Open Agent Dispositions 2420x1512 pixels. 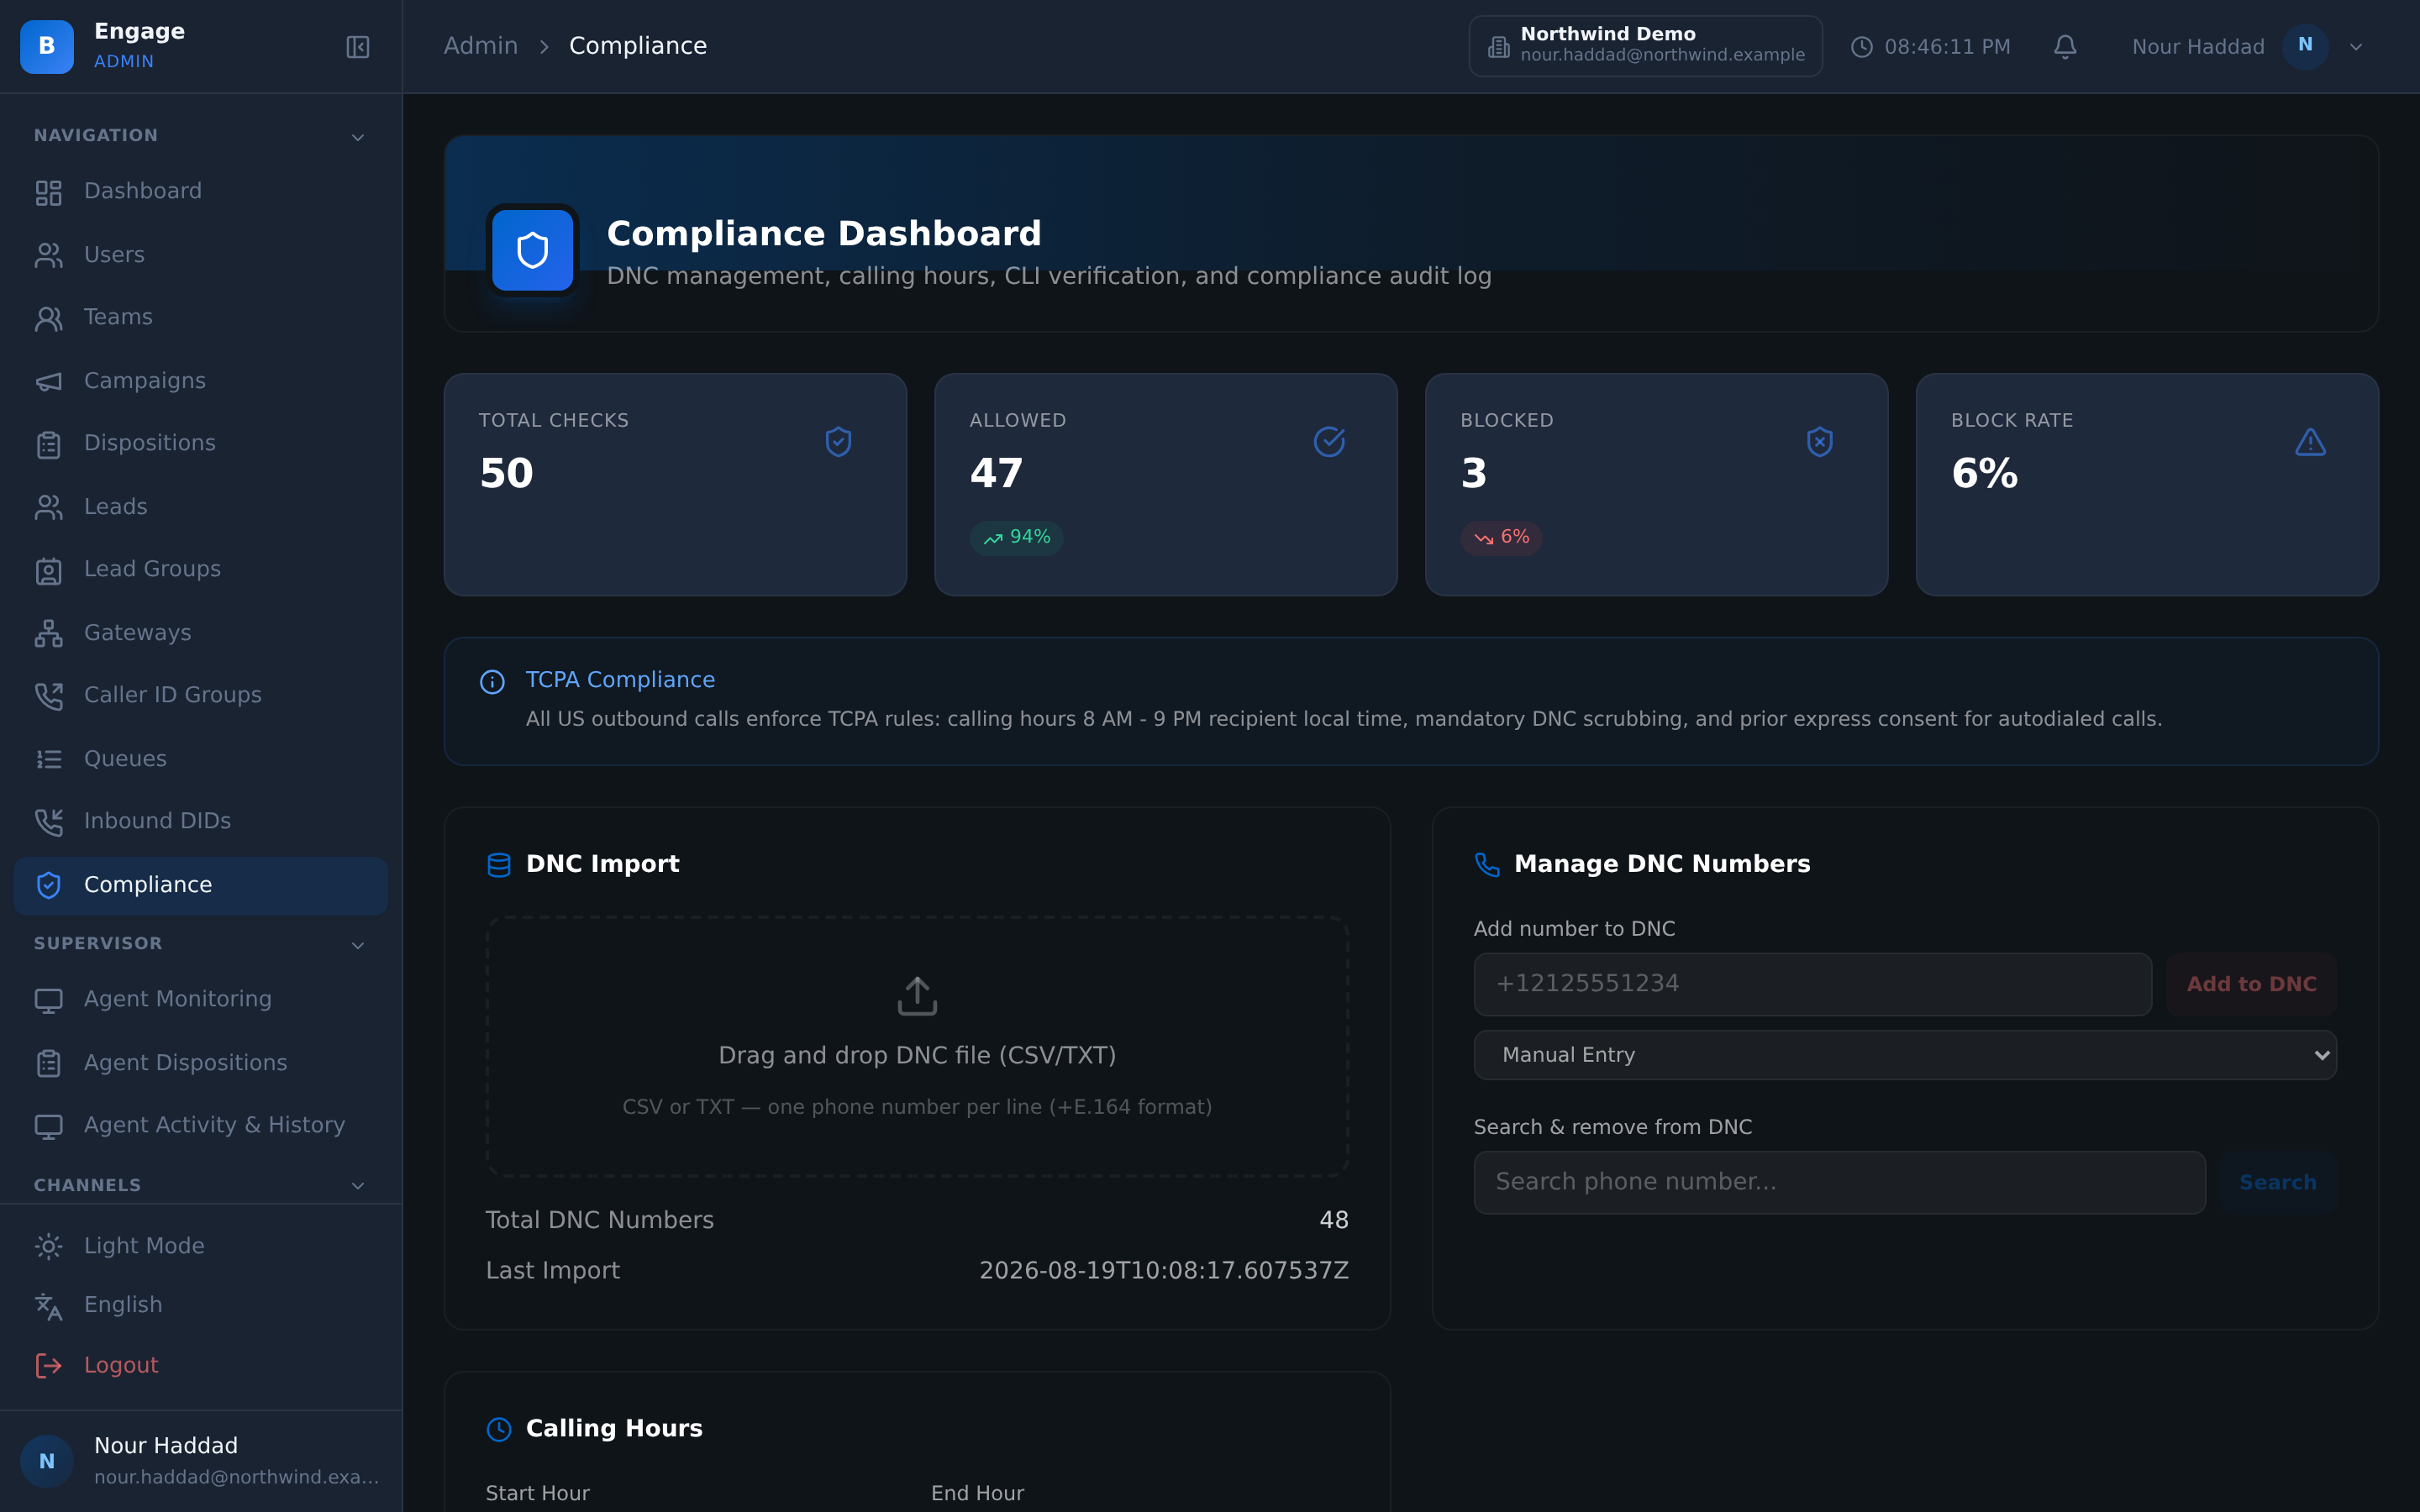click(200, 1063)
